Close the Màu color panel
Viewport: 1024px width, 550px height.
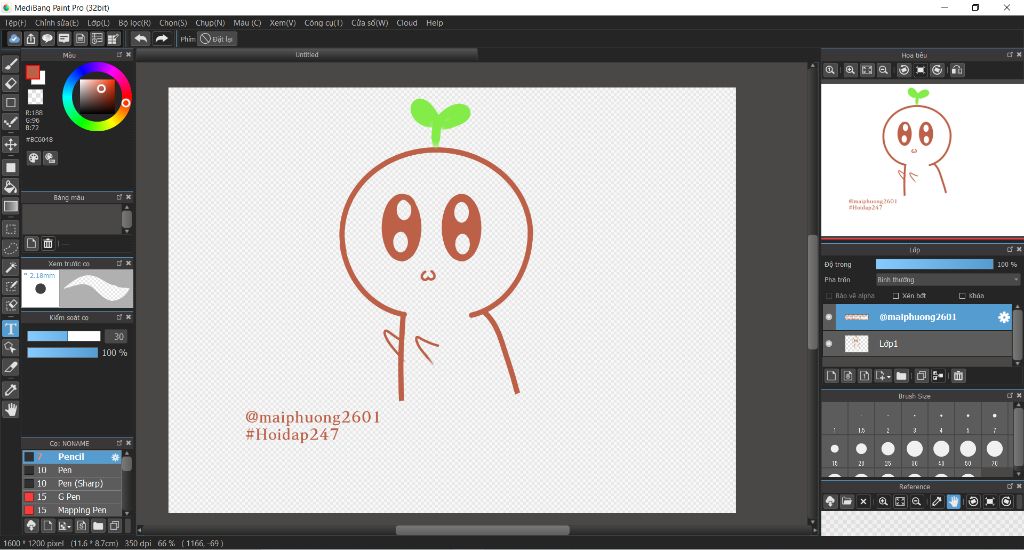point(129,55)
